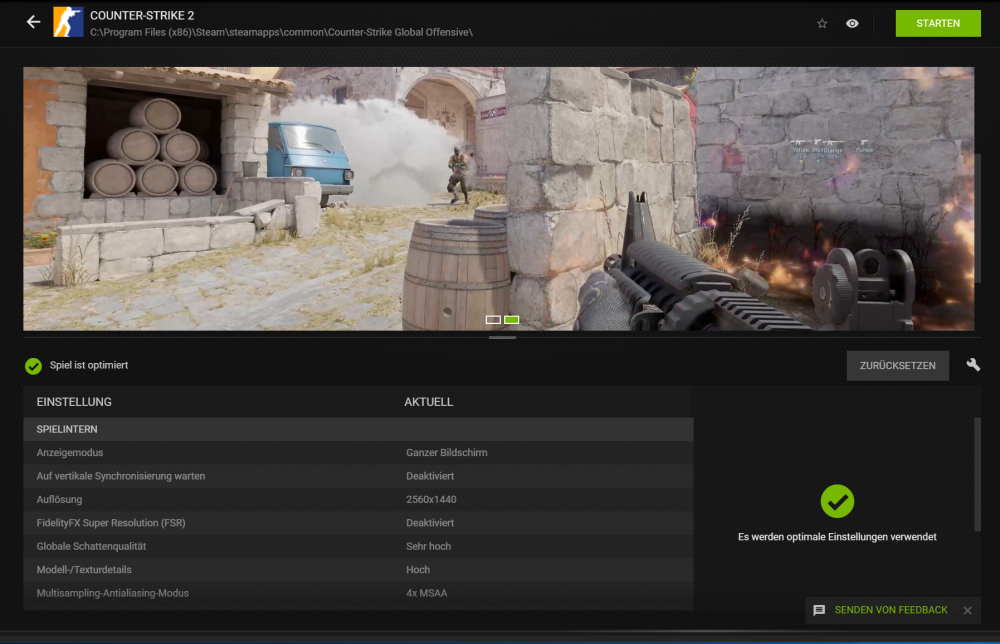Open the SENDEN VON FEEDBACK link
1000x644 pixels.
pyautogui.click(x=891, y=610)
